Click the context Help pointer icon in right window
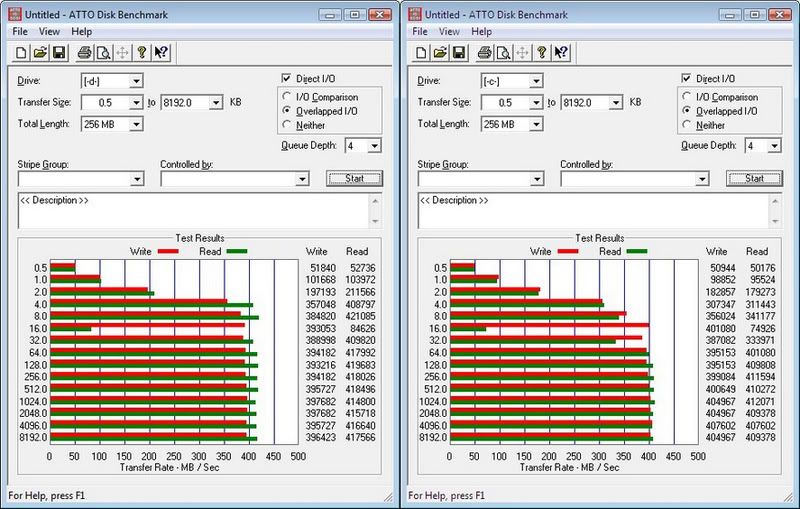The height and width of the screenshot is (509, 800). pos(563,52)
